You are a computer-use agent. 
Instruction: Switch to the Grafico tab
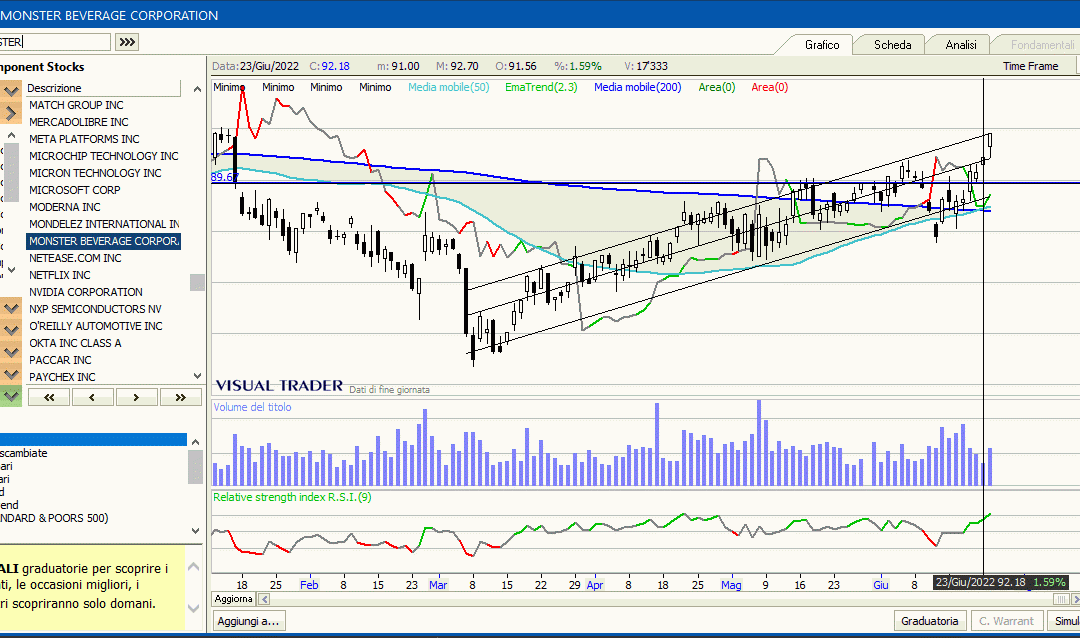click(x=822, y=45)
